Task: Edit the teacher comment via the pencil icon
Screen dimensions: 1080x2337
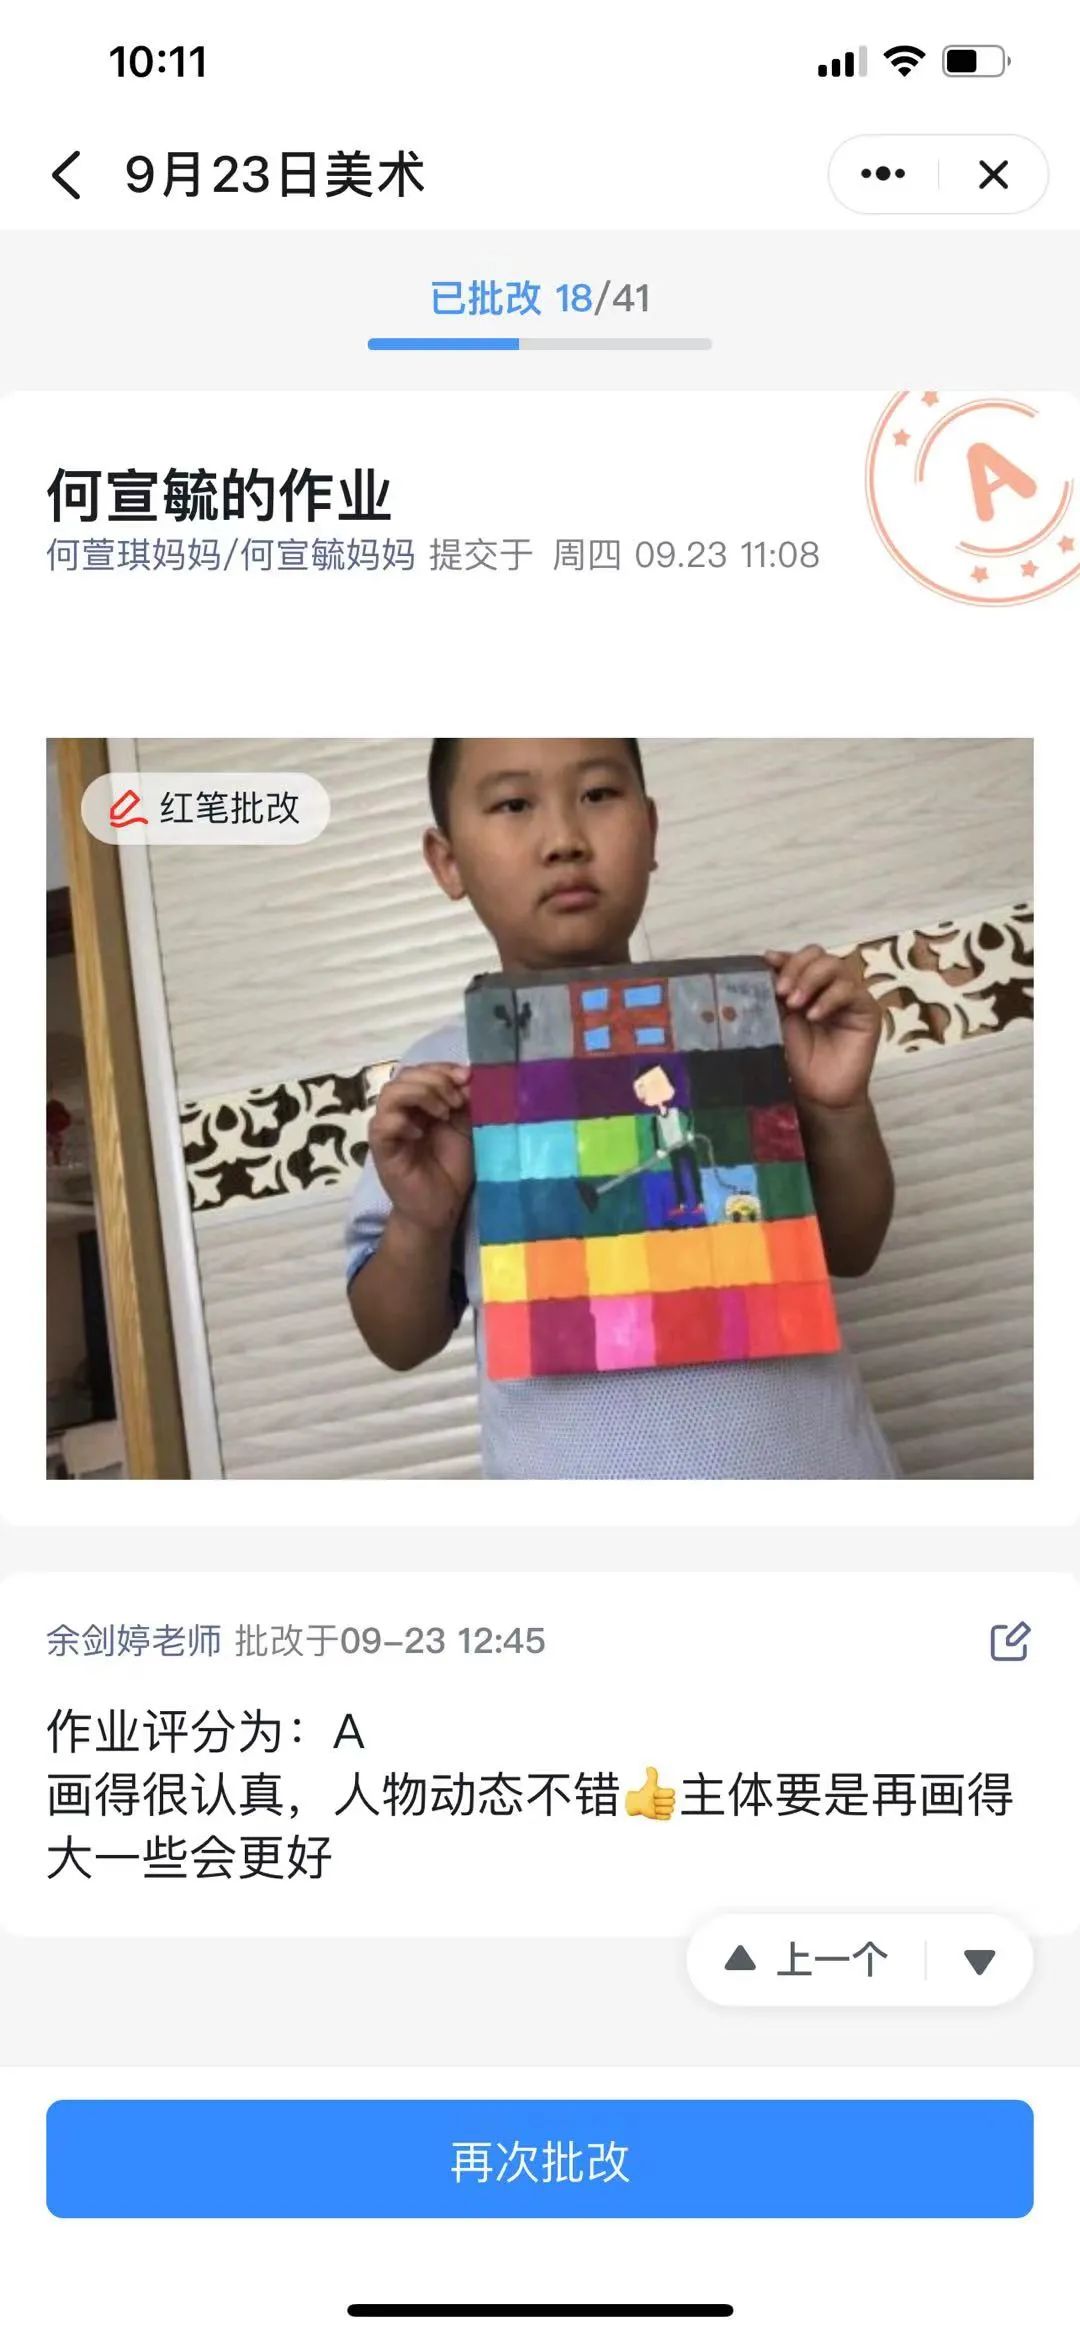Action: (x=1009, y=1640)
